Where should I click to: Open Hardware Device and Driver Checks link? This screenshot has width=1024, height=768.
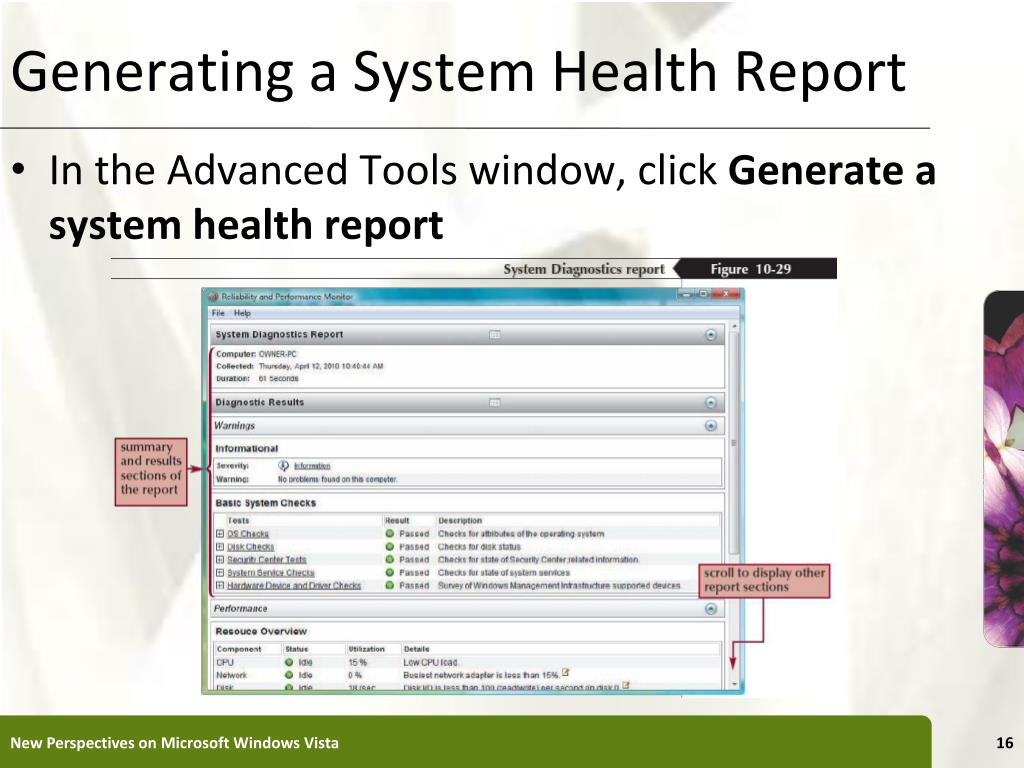[294, 586]
